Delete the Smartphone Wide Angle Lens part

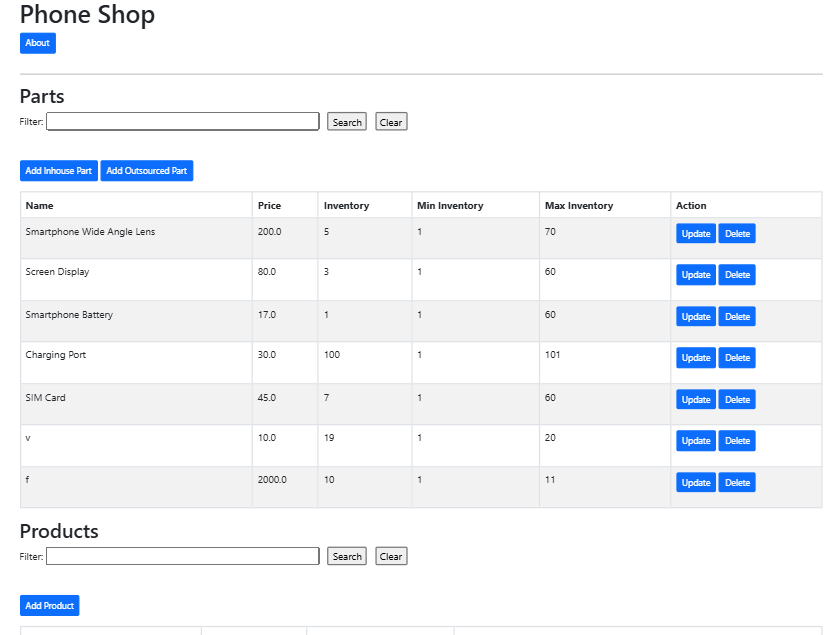pos(736,233)
